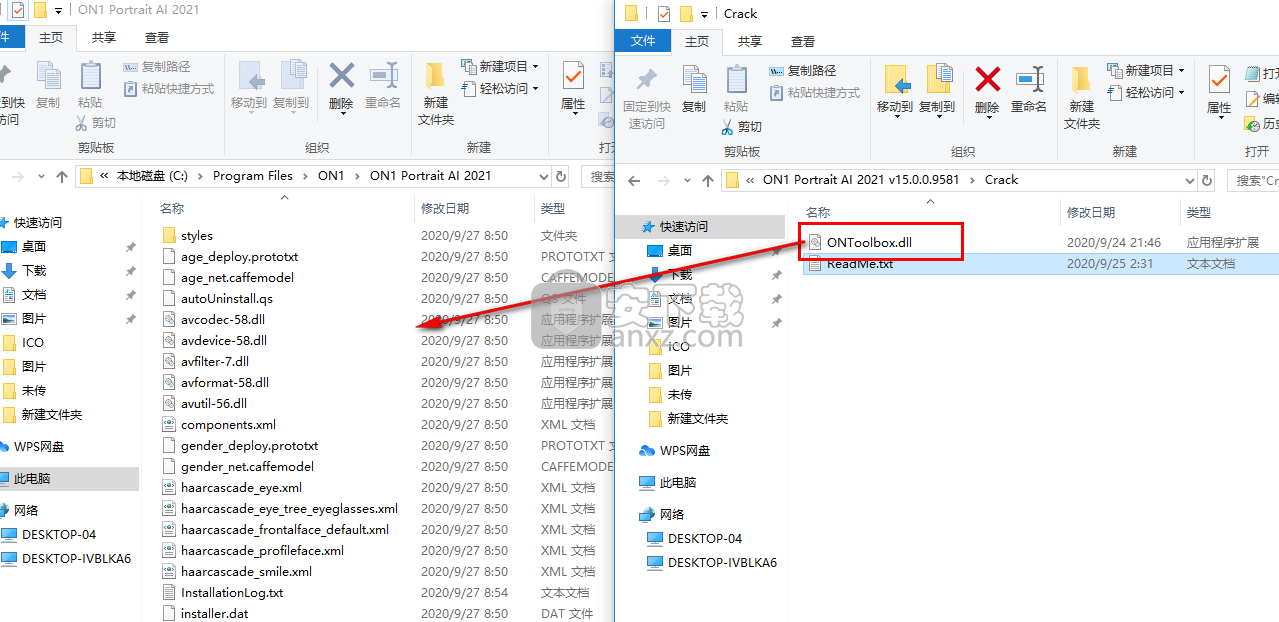Click Cut (剪切) in Crack window ribbon
Screen dimensions: 1279x622
pos(742,127)
